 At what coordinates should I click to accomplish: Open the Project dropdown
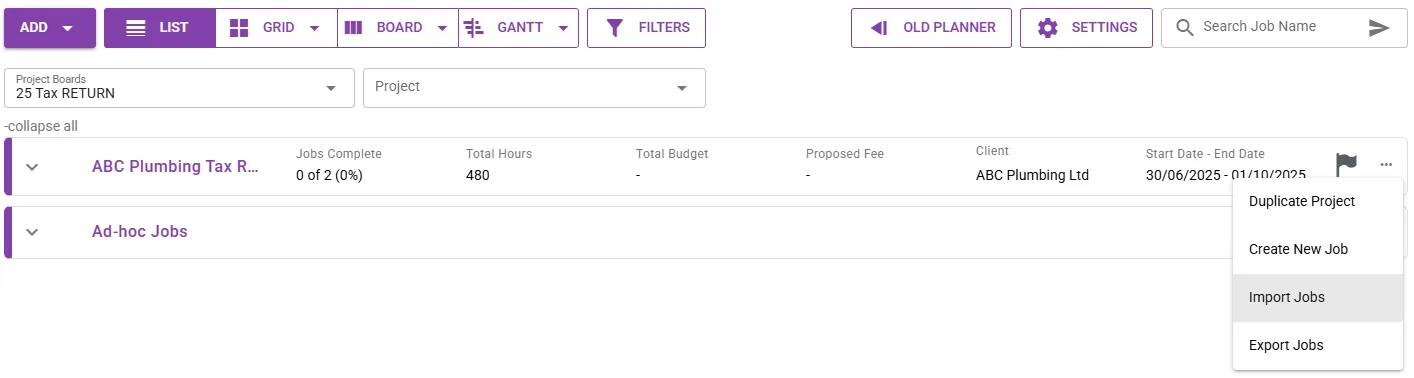tap(535, 88)
